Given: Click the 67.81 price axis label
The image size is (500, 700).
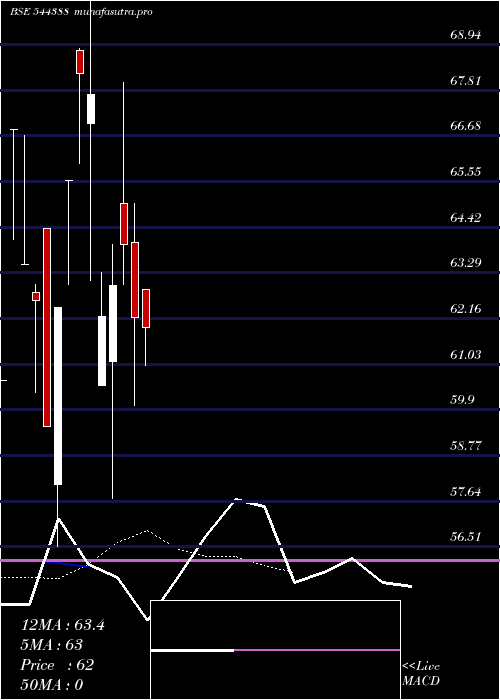Looking at the screenshot, I should (x=466, y=81).
